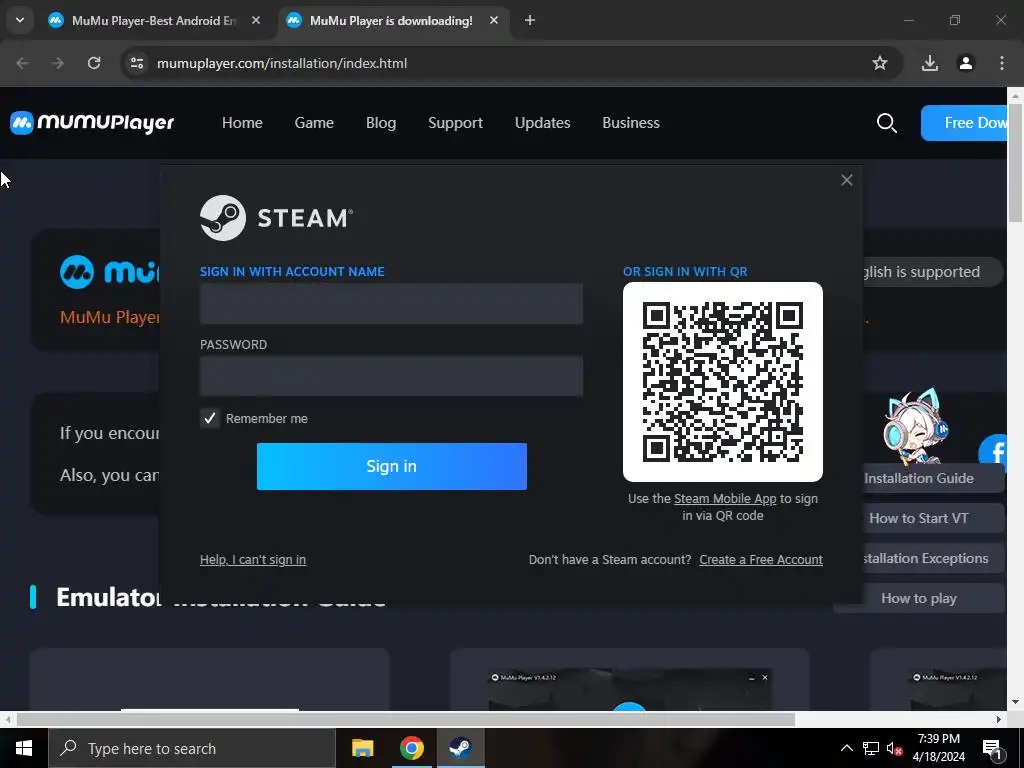Open the Chrome downloads icon

click(930, 63)
